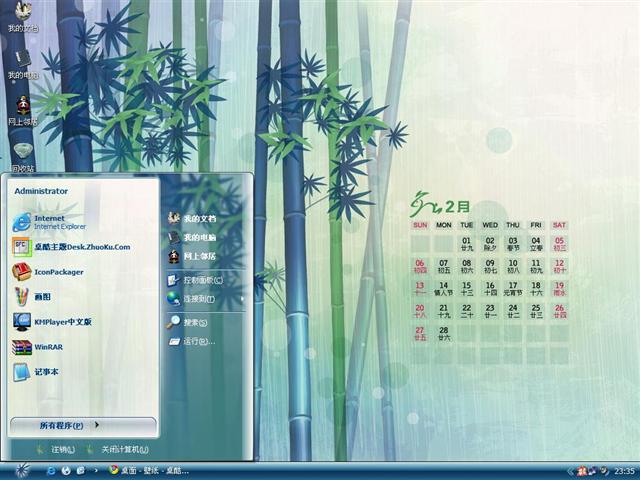Click Internet Explorer quick launch icon
640x480 pixels.
pyautogui.click(x=51, y=471)
